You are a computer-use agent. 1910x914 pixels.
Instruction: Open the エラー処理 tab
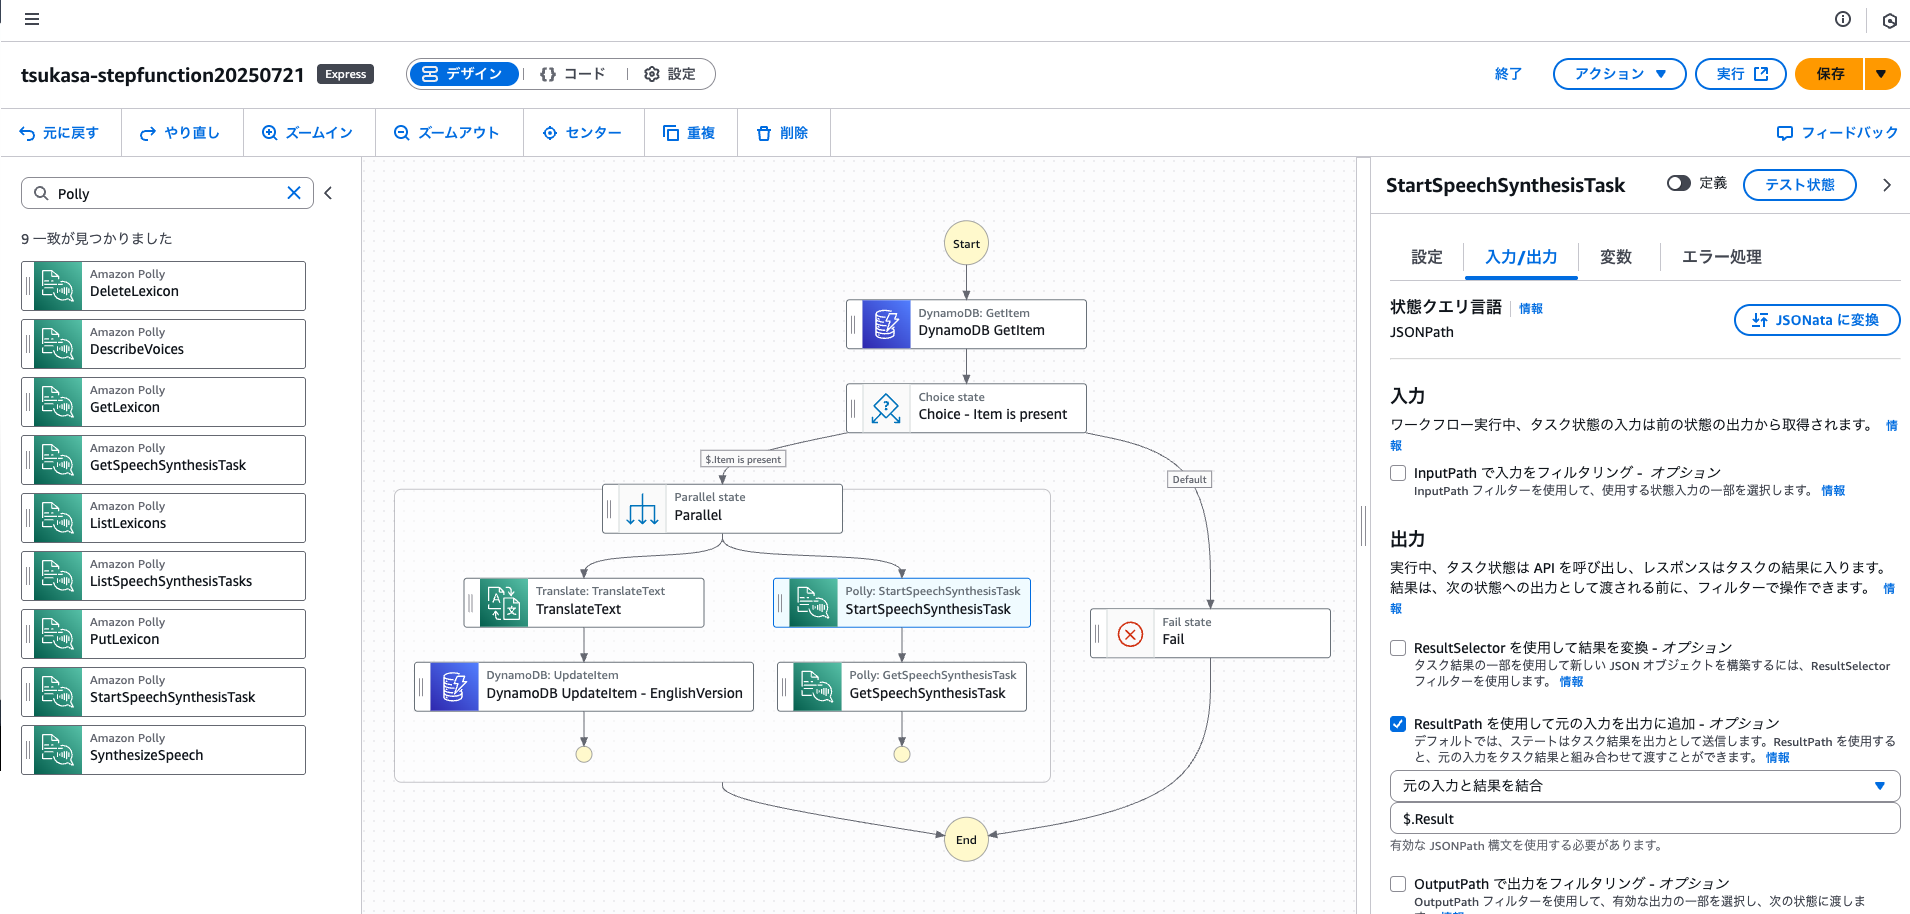1721,257
